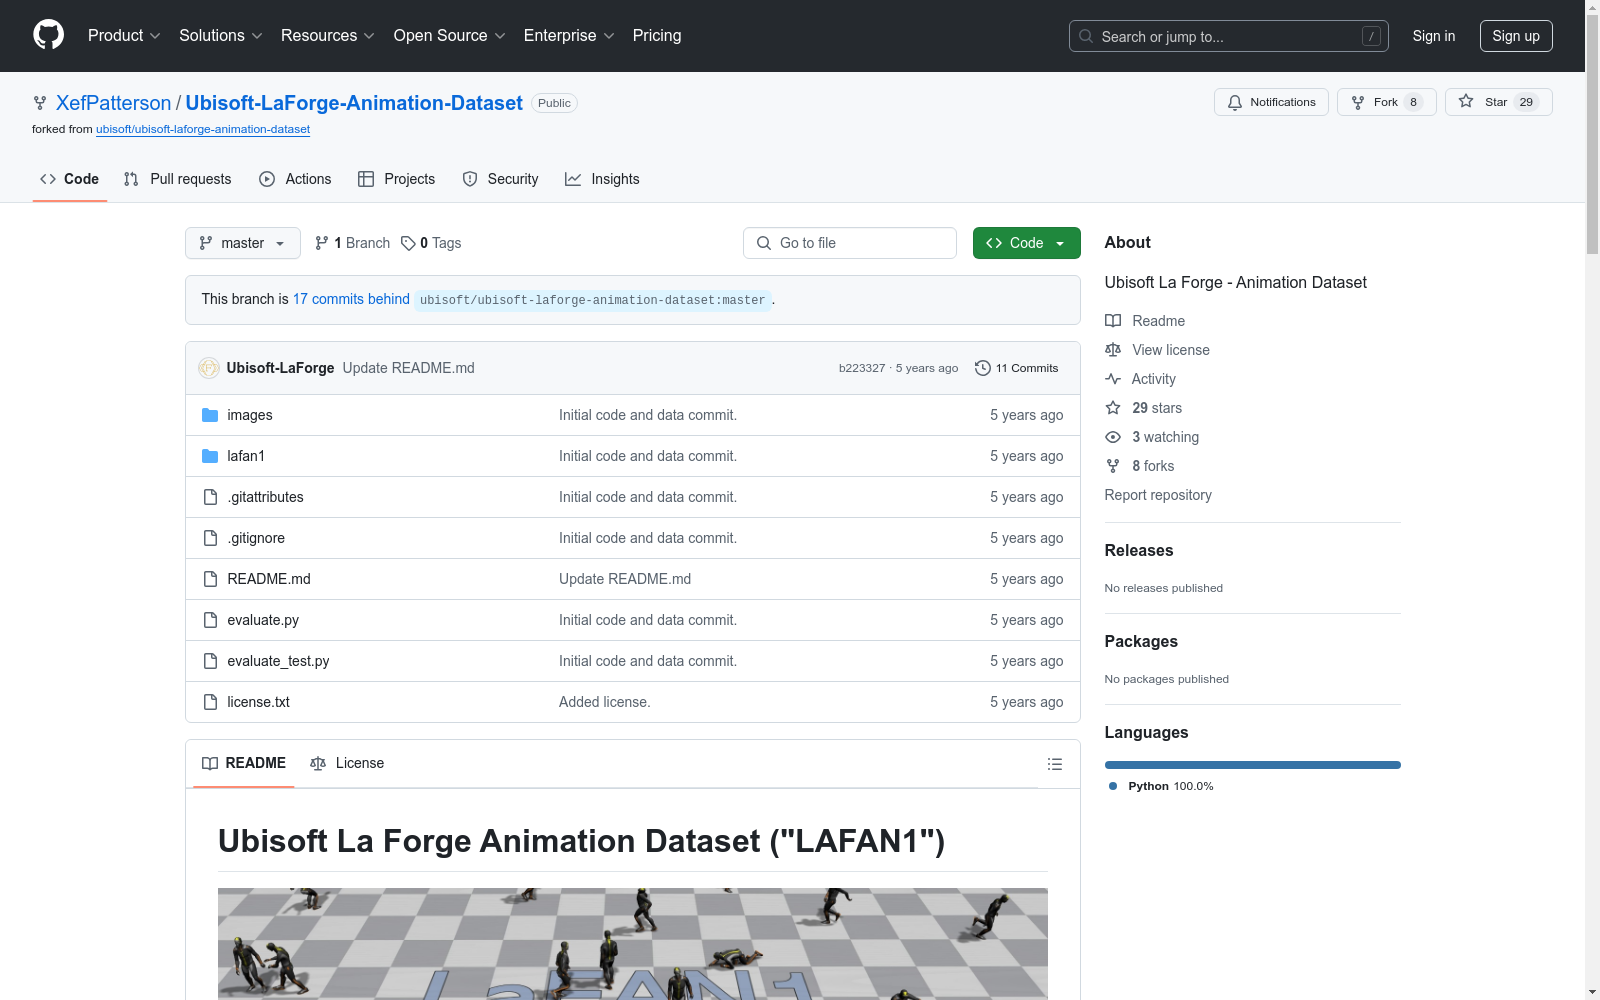The width and height of the screenshot is (1600, 1000).
Task: Open the license.txt file
Action: (x=258, y=702)
